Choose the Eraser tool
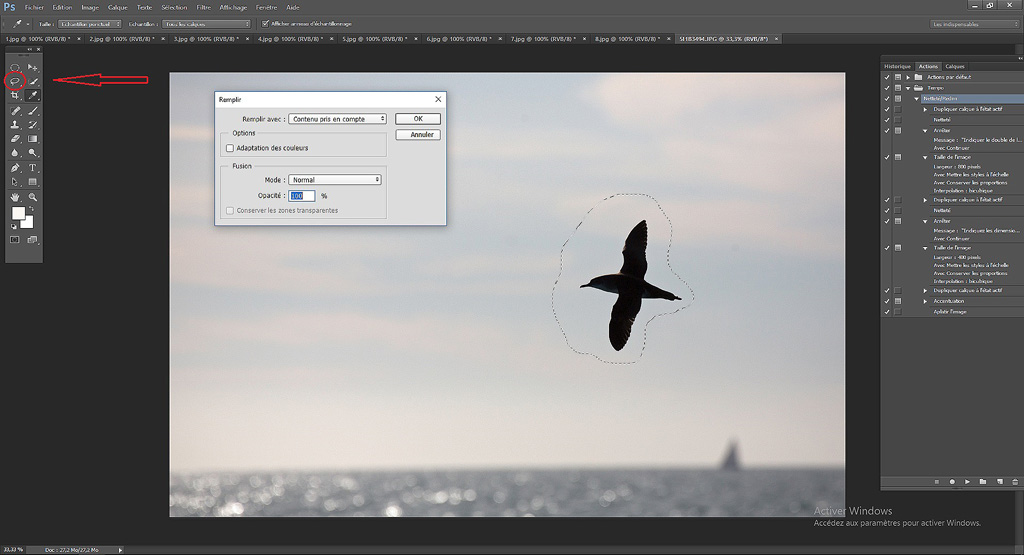This screenshot has width=1024, height=555. tap(15, 139)
